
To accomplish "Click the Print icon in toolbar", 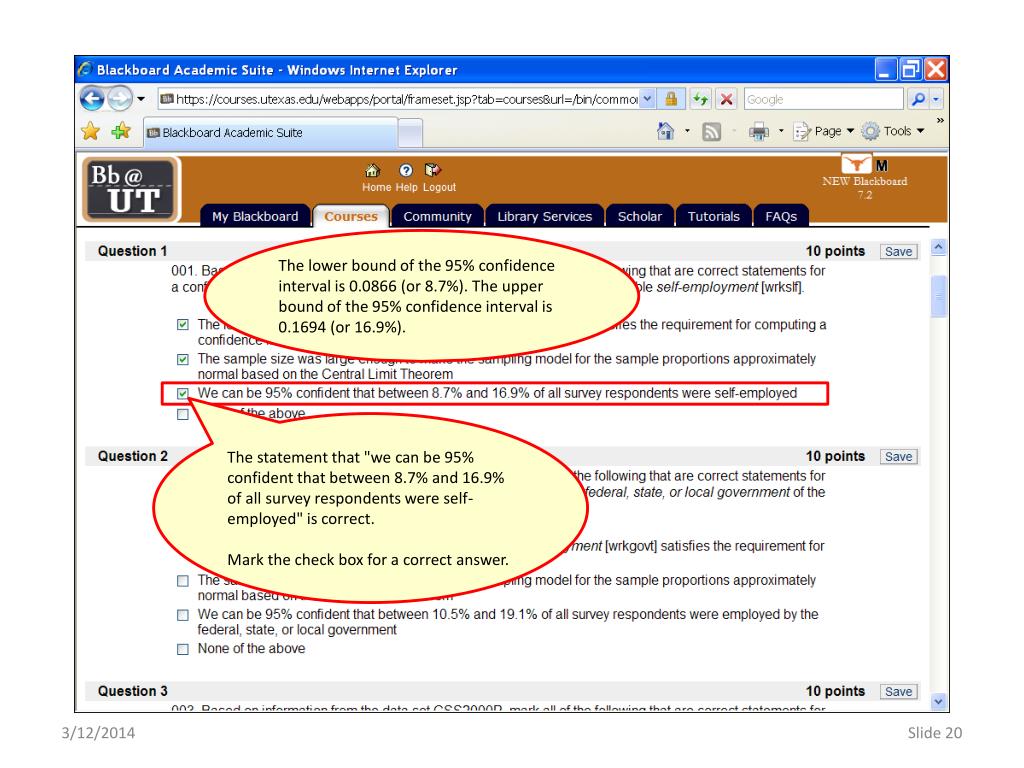I will click(x=759, y=132).
